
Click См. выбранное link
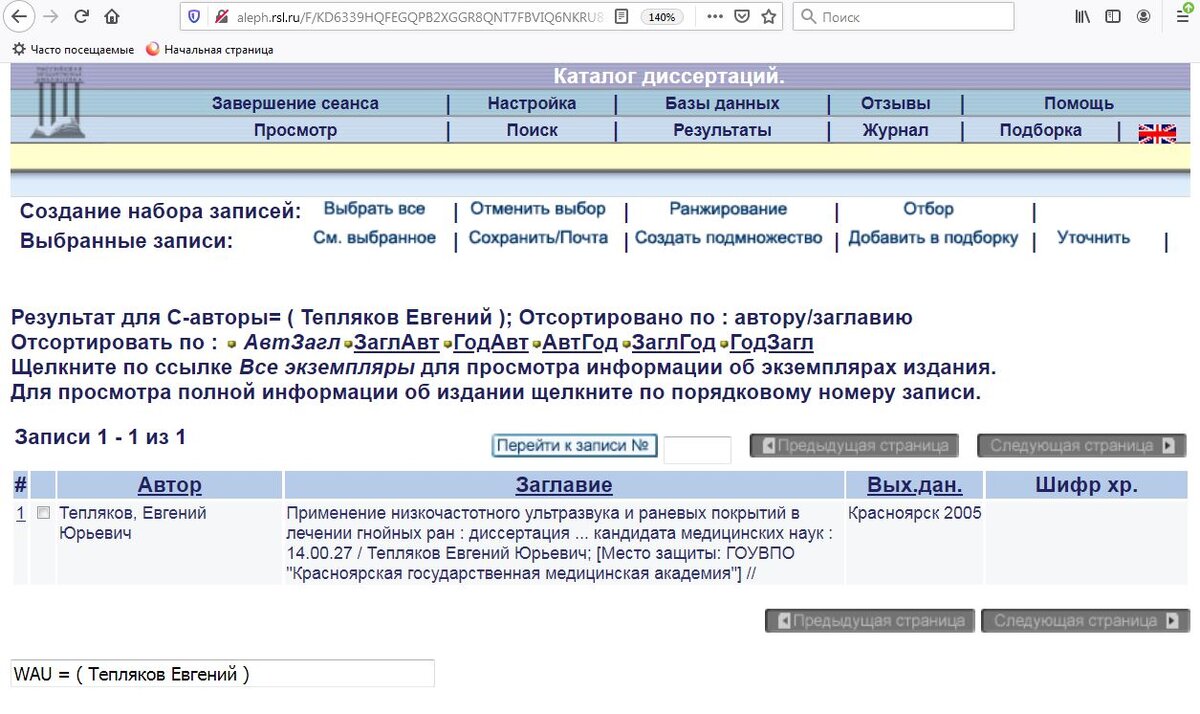pos(374,238)
